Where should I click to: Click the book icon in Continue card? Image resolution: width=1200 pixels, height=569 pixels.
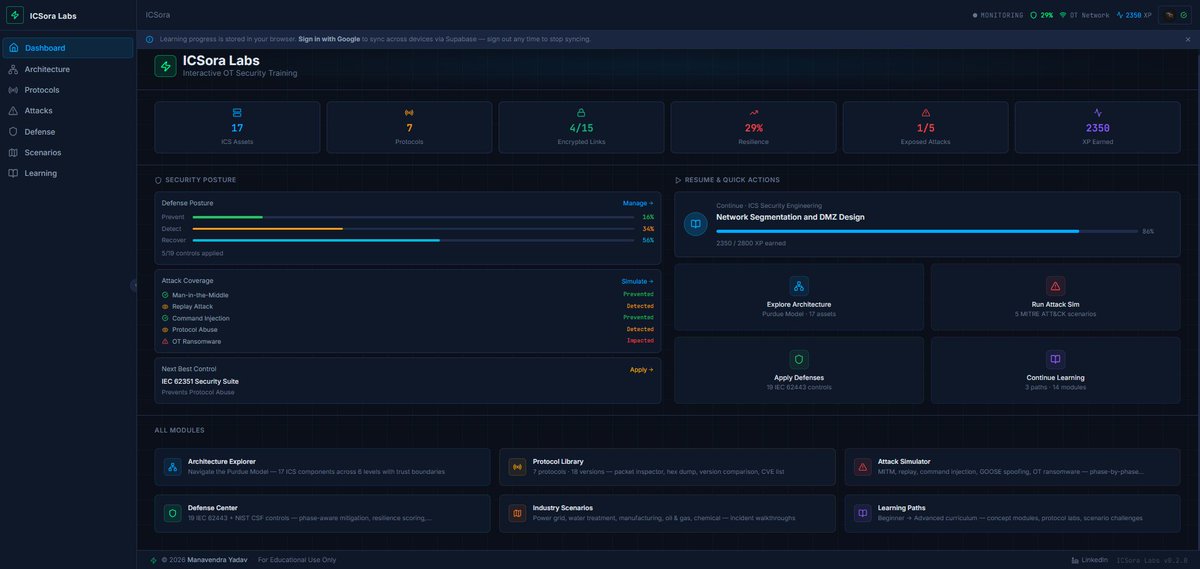695,224
